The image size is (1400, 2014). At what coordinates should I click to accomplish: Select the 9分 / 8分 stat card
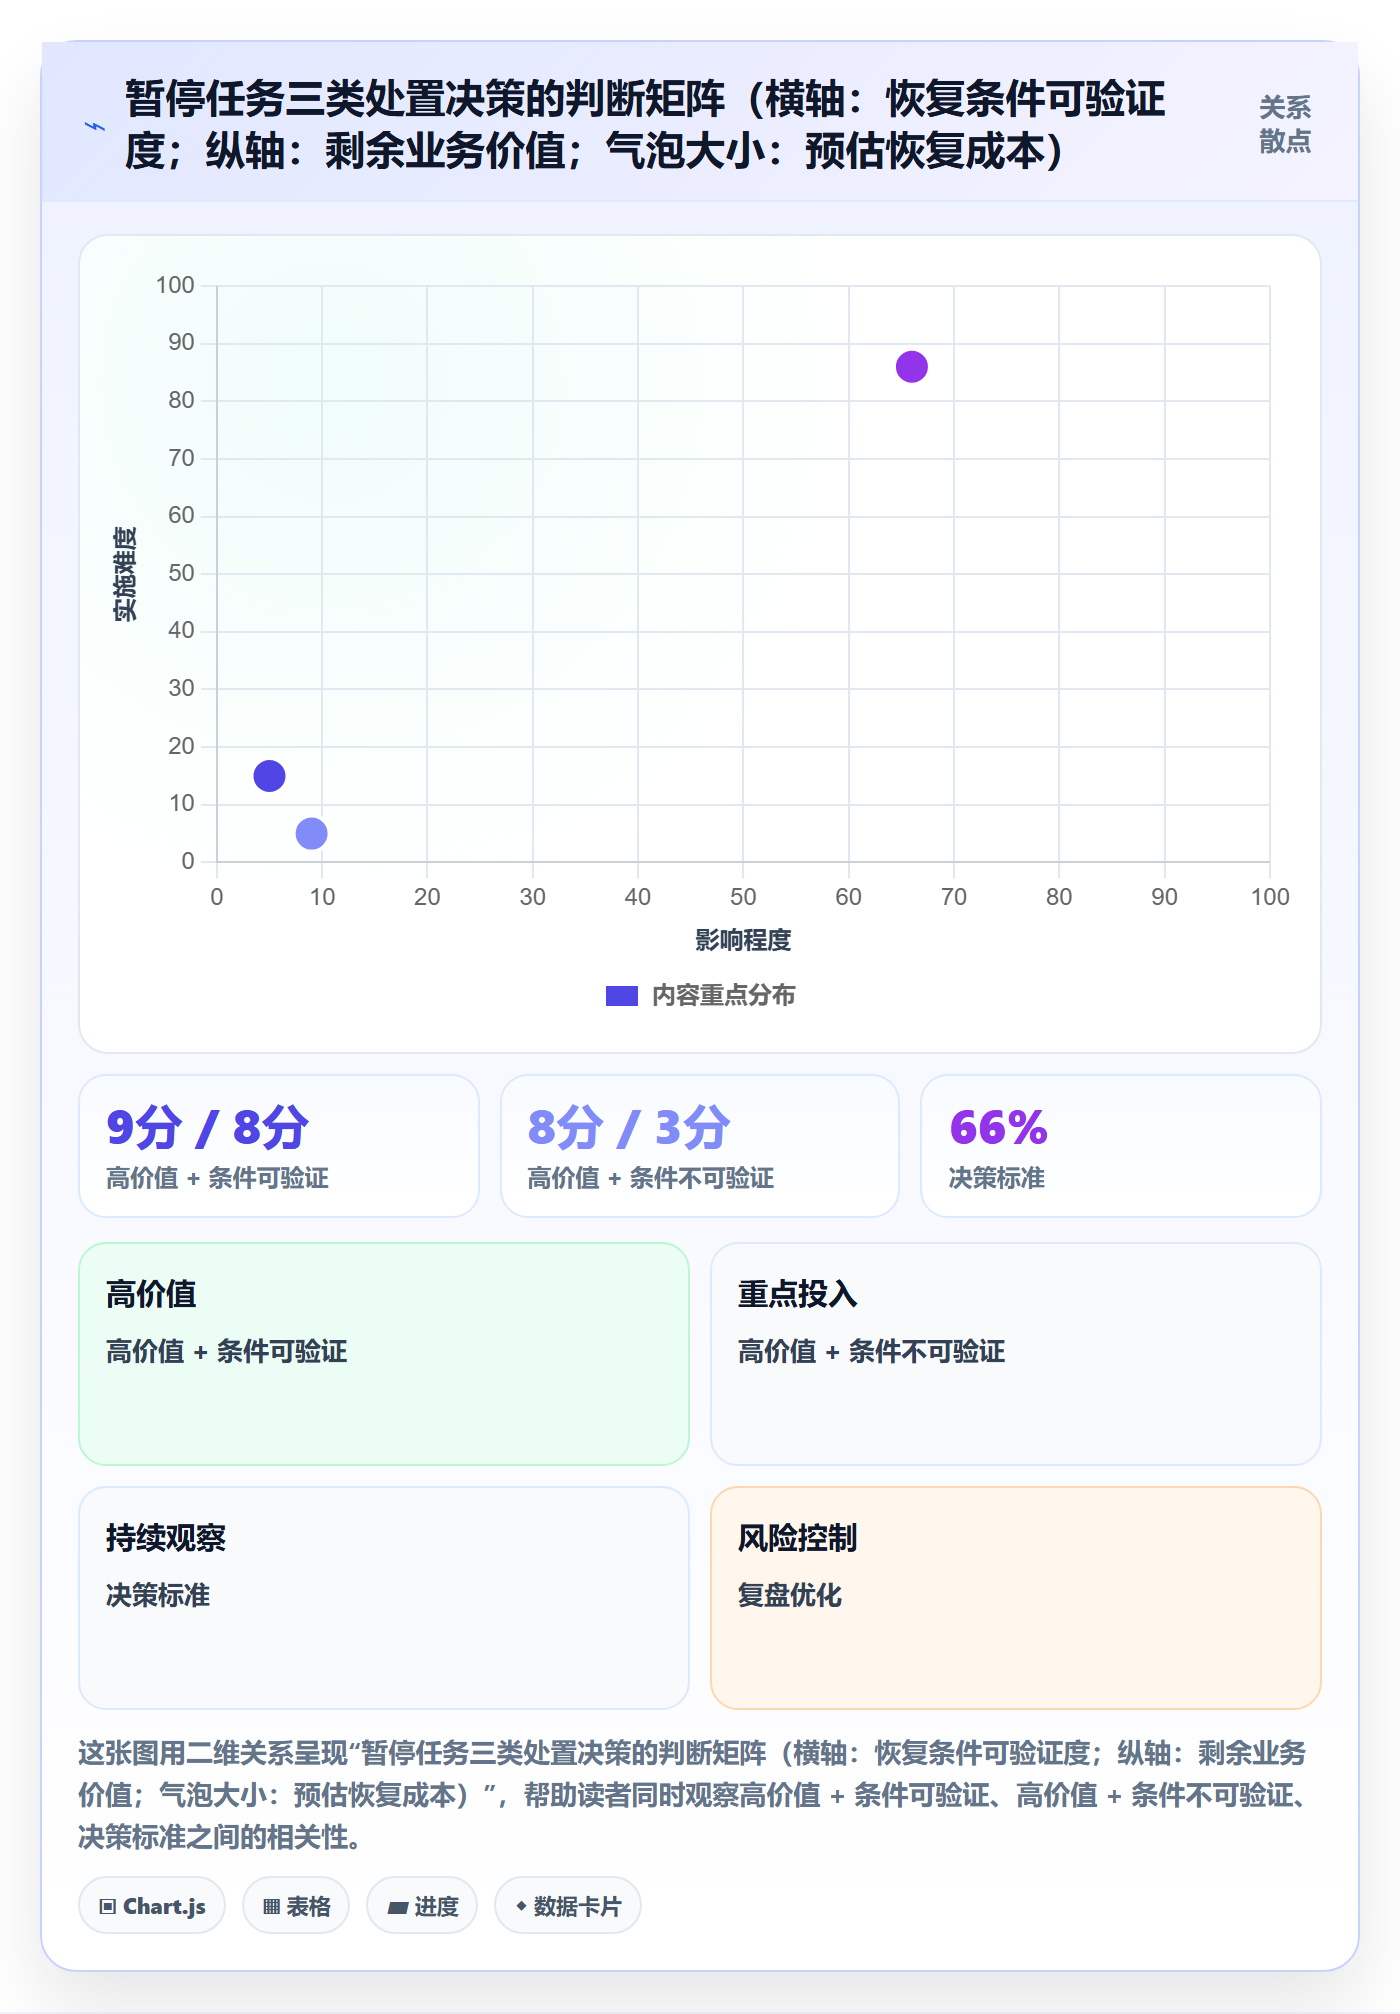pyautogui.click(x=279, y=1146)
